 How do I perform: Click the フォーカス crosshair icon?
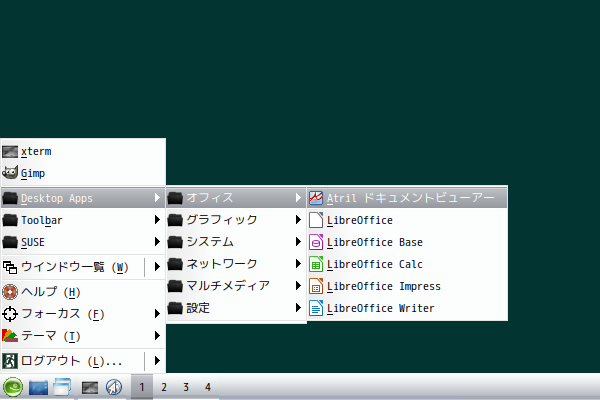pyautogui.click(x=10, y=314)
